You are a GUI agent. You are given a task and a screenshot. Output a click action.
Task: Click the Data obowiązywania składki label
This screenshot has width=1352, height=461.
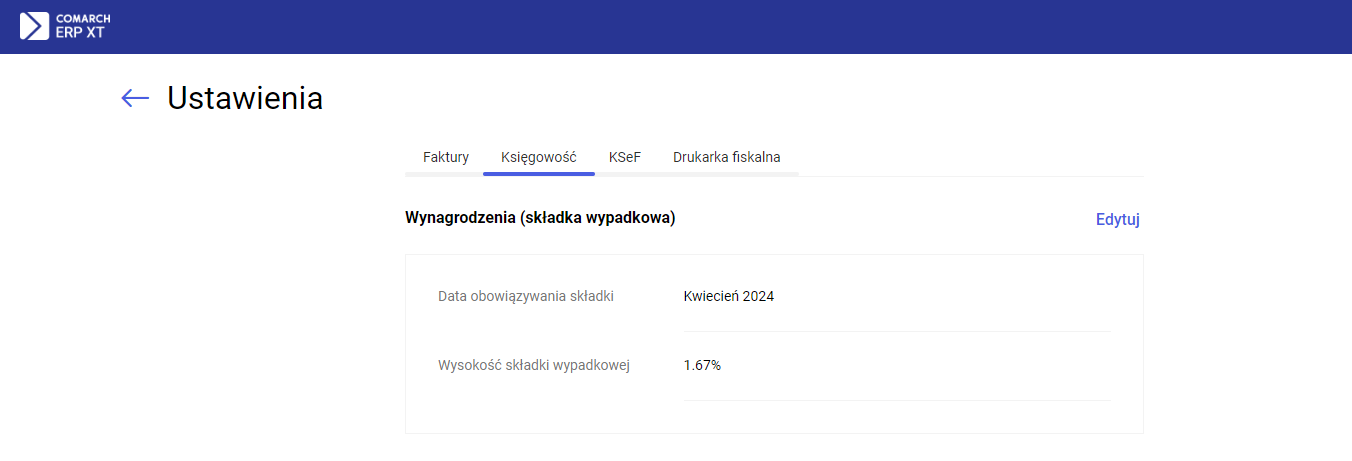tap(526, 296)
